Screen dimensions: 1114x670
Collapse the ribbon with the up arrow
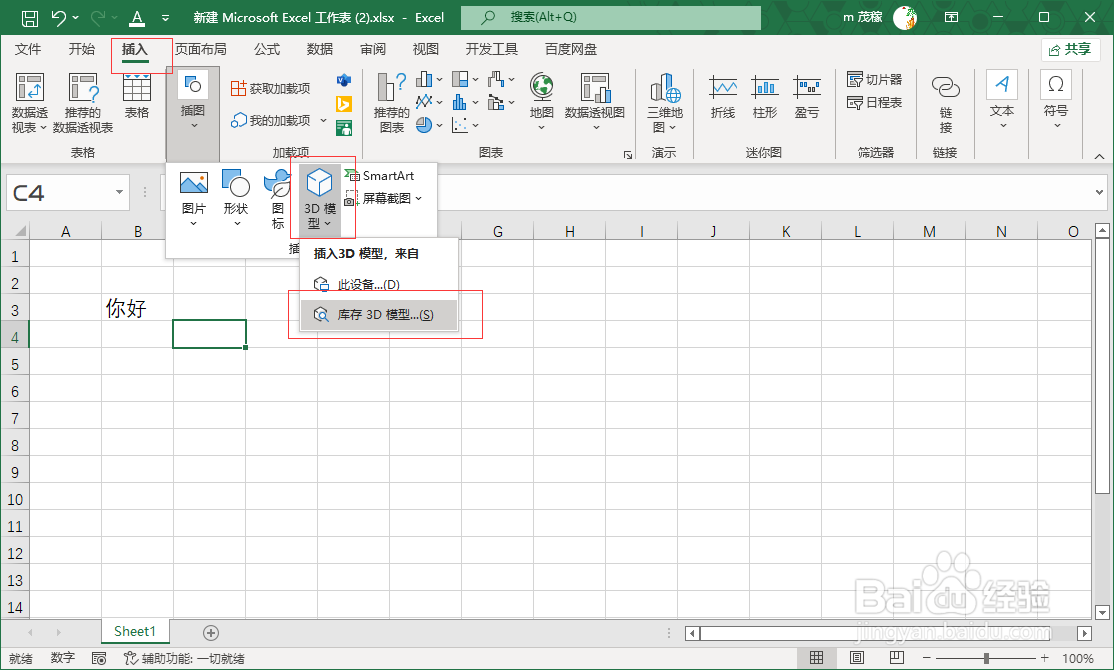pos(1099,156)
